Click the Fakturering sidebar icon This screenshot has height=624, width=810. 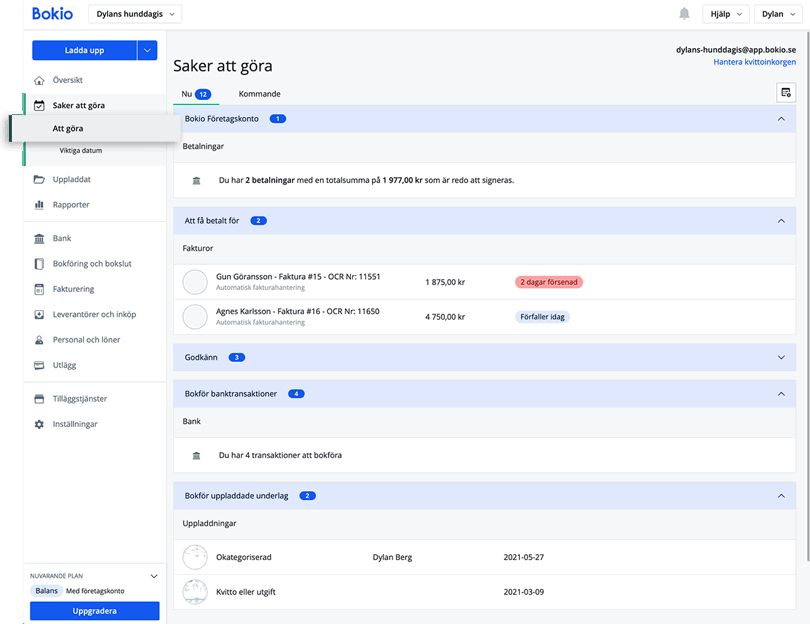tap(39, 289)
